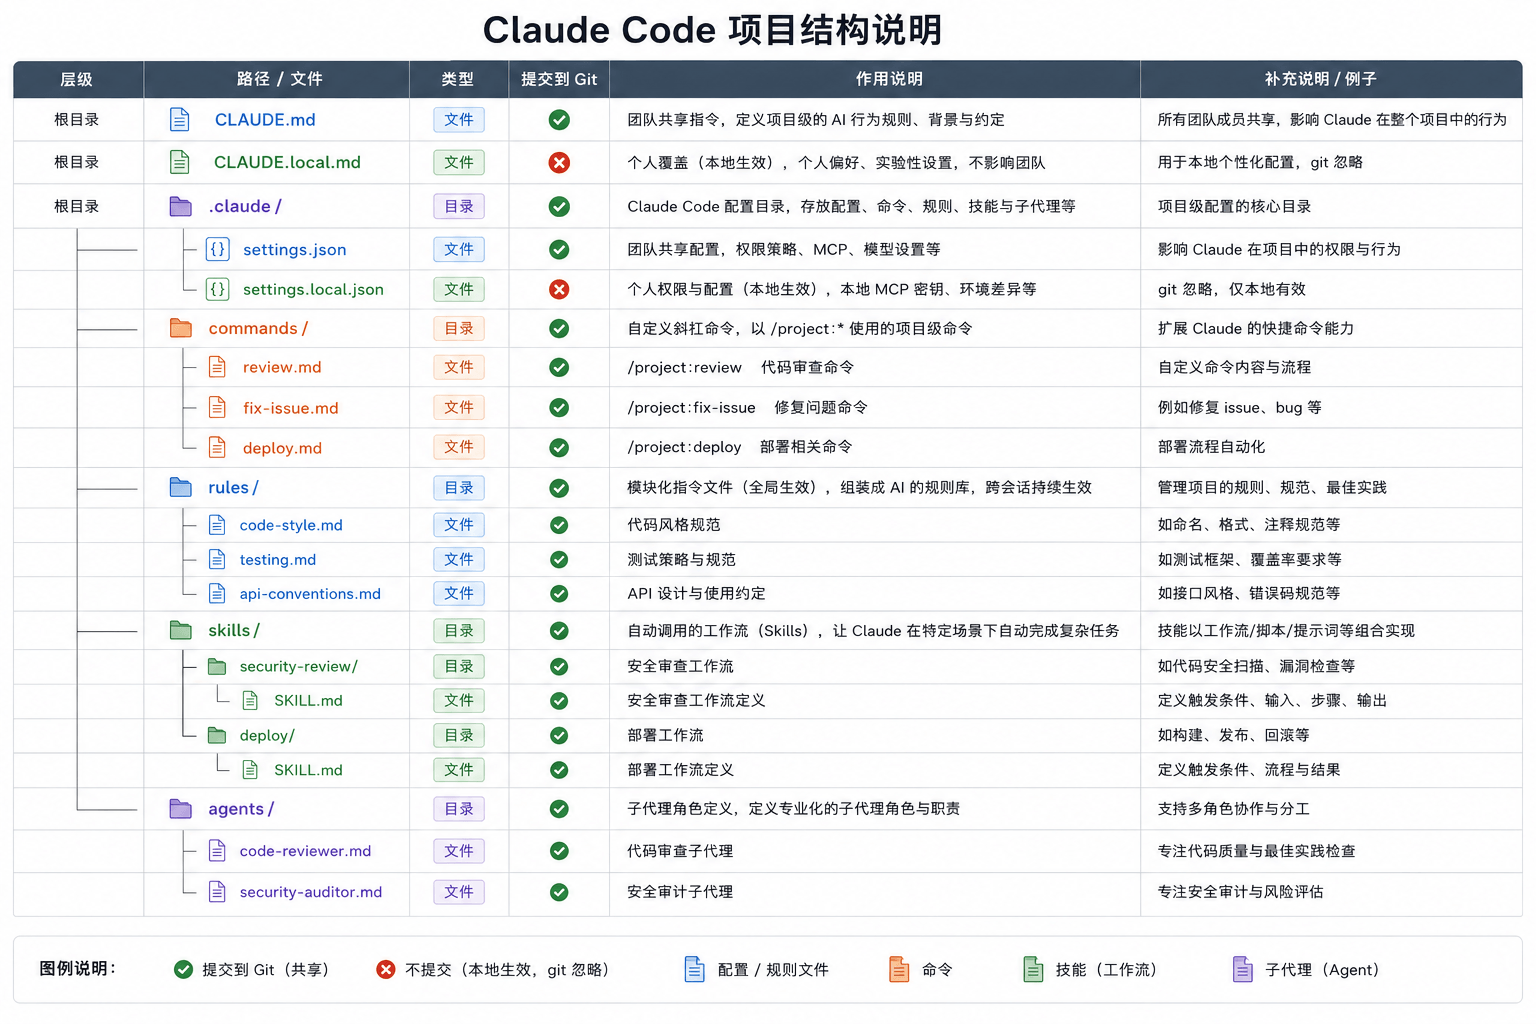Click the blue folder icon beside rules /
1536x1024 pixels.
click(181, 487)
